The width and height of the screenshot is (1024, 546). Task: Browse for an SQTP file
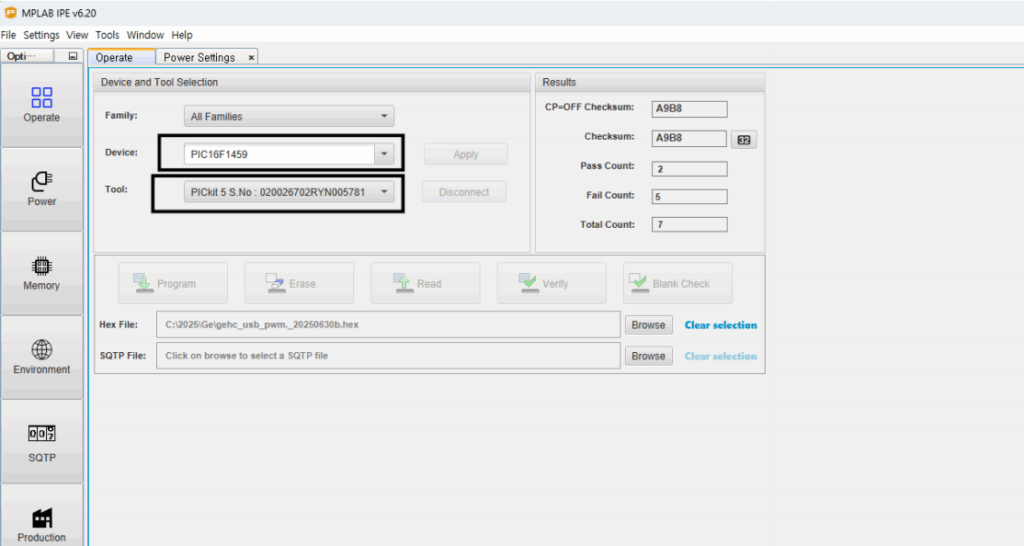(648, 356)
